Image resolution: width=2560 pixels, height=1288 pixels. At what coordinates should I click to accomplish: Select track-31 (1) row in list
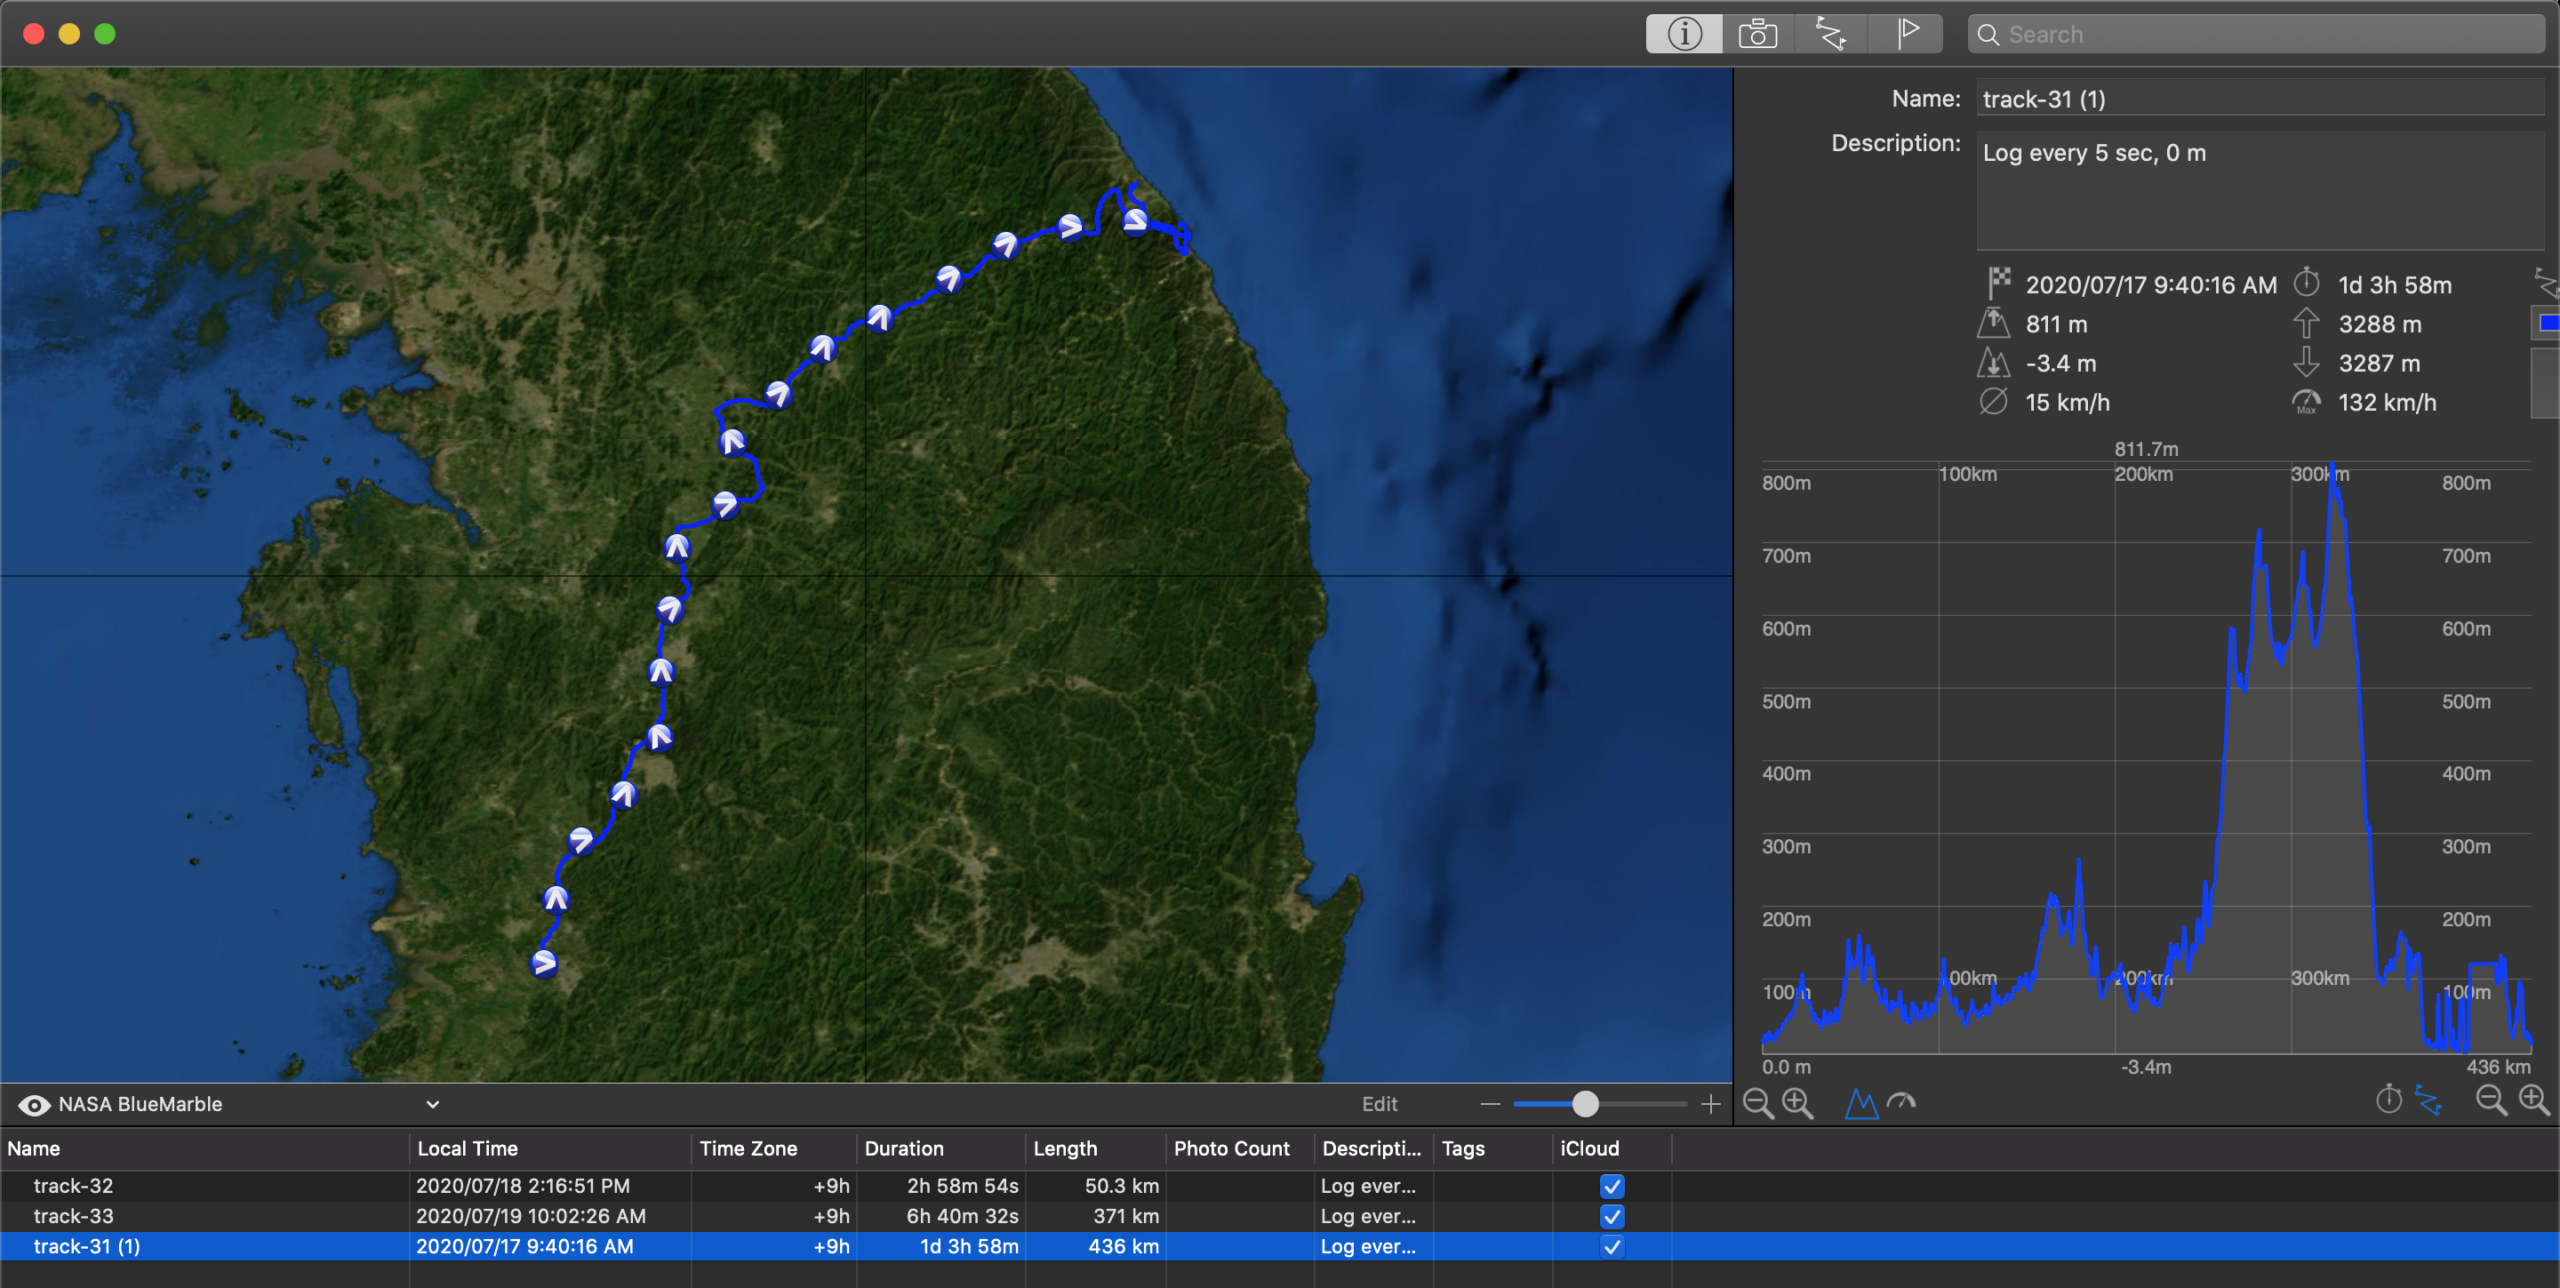point(1280,1246)
